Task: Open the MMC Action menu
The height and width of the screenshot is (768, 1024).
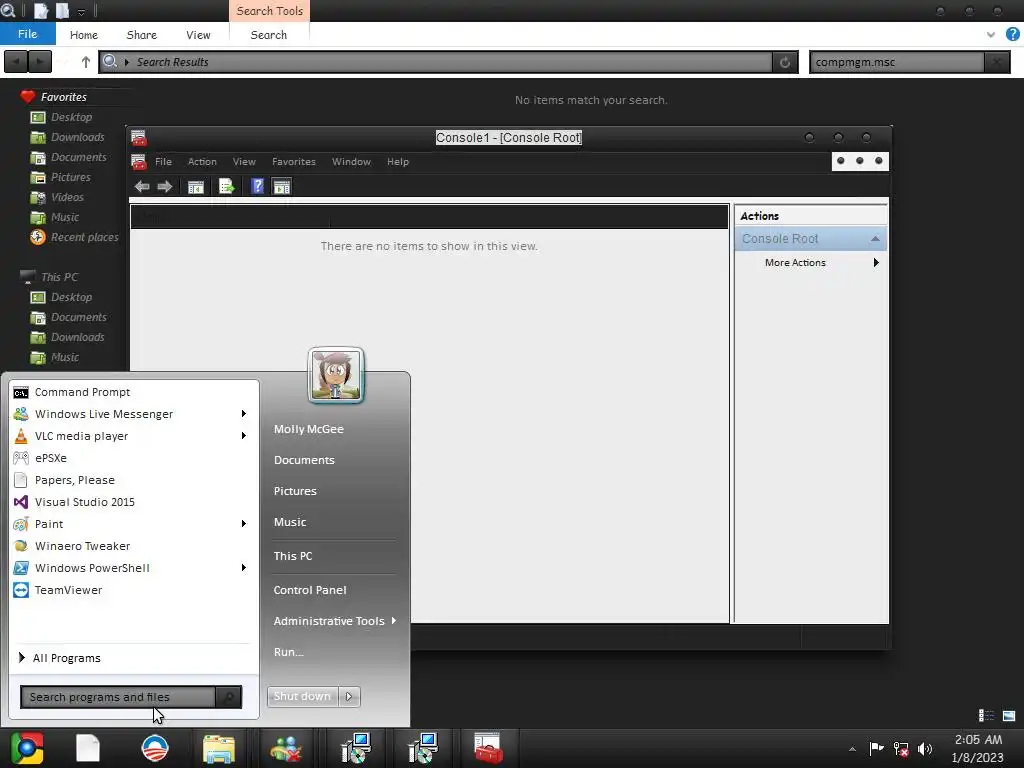Action: 202,162
